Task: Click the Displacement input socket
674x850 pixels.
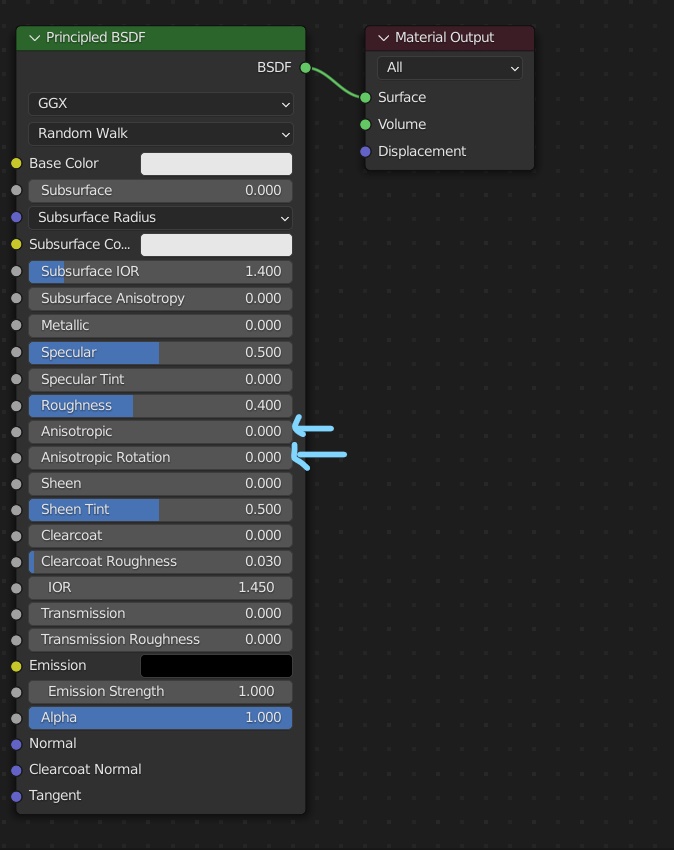Action: pos(365,152)
